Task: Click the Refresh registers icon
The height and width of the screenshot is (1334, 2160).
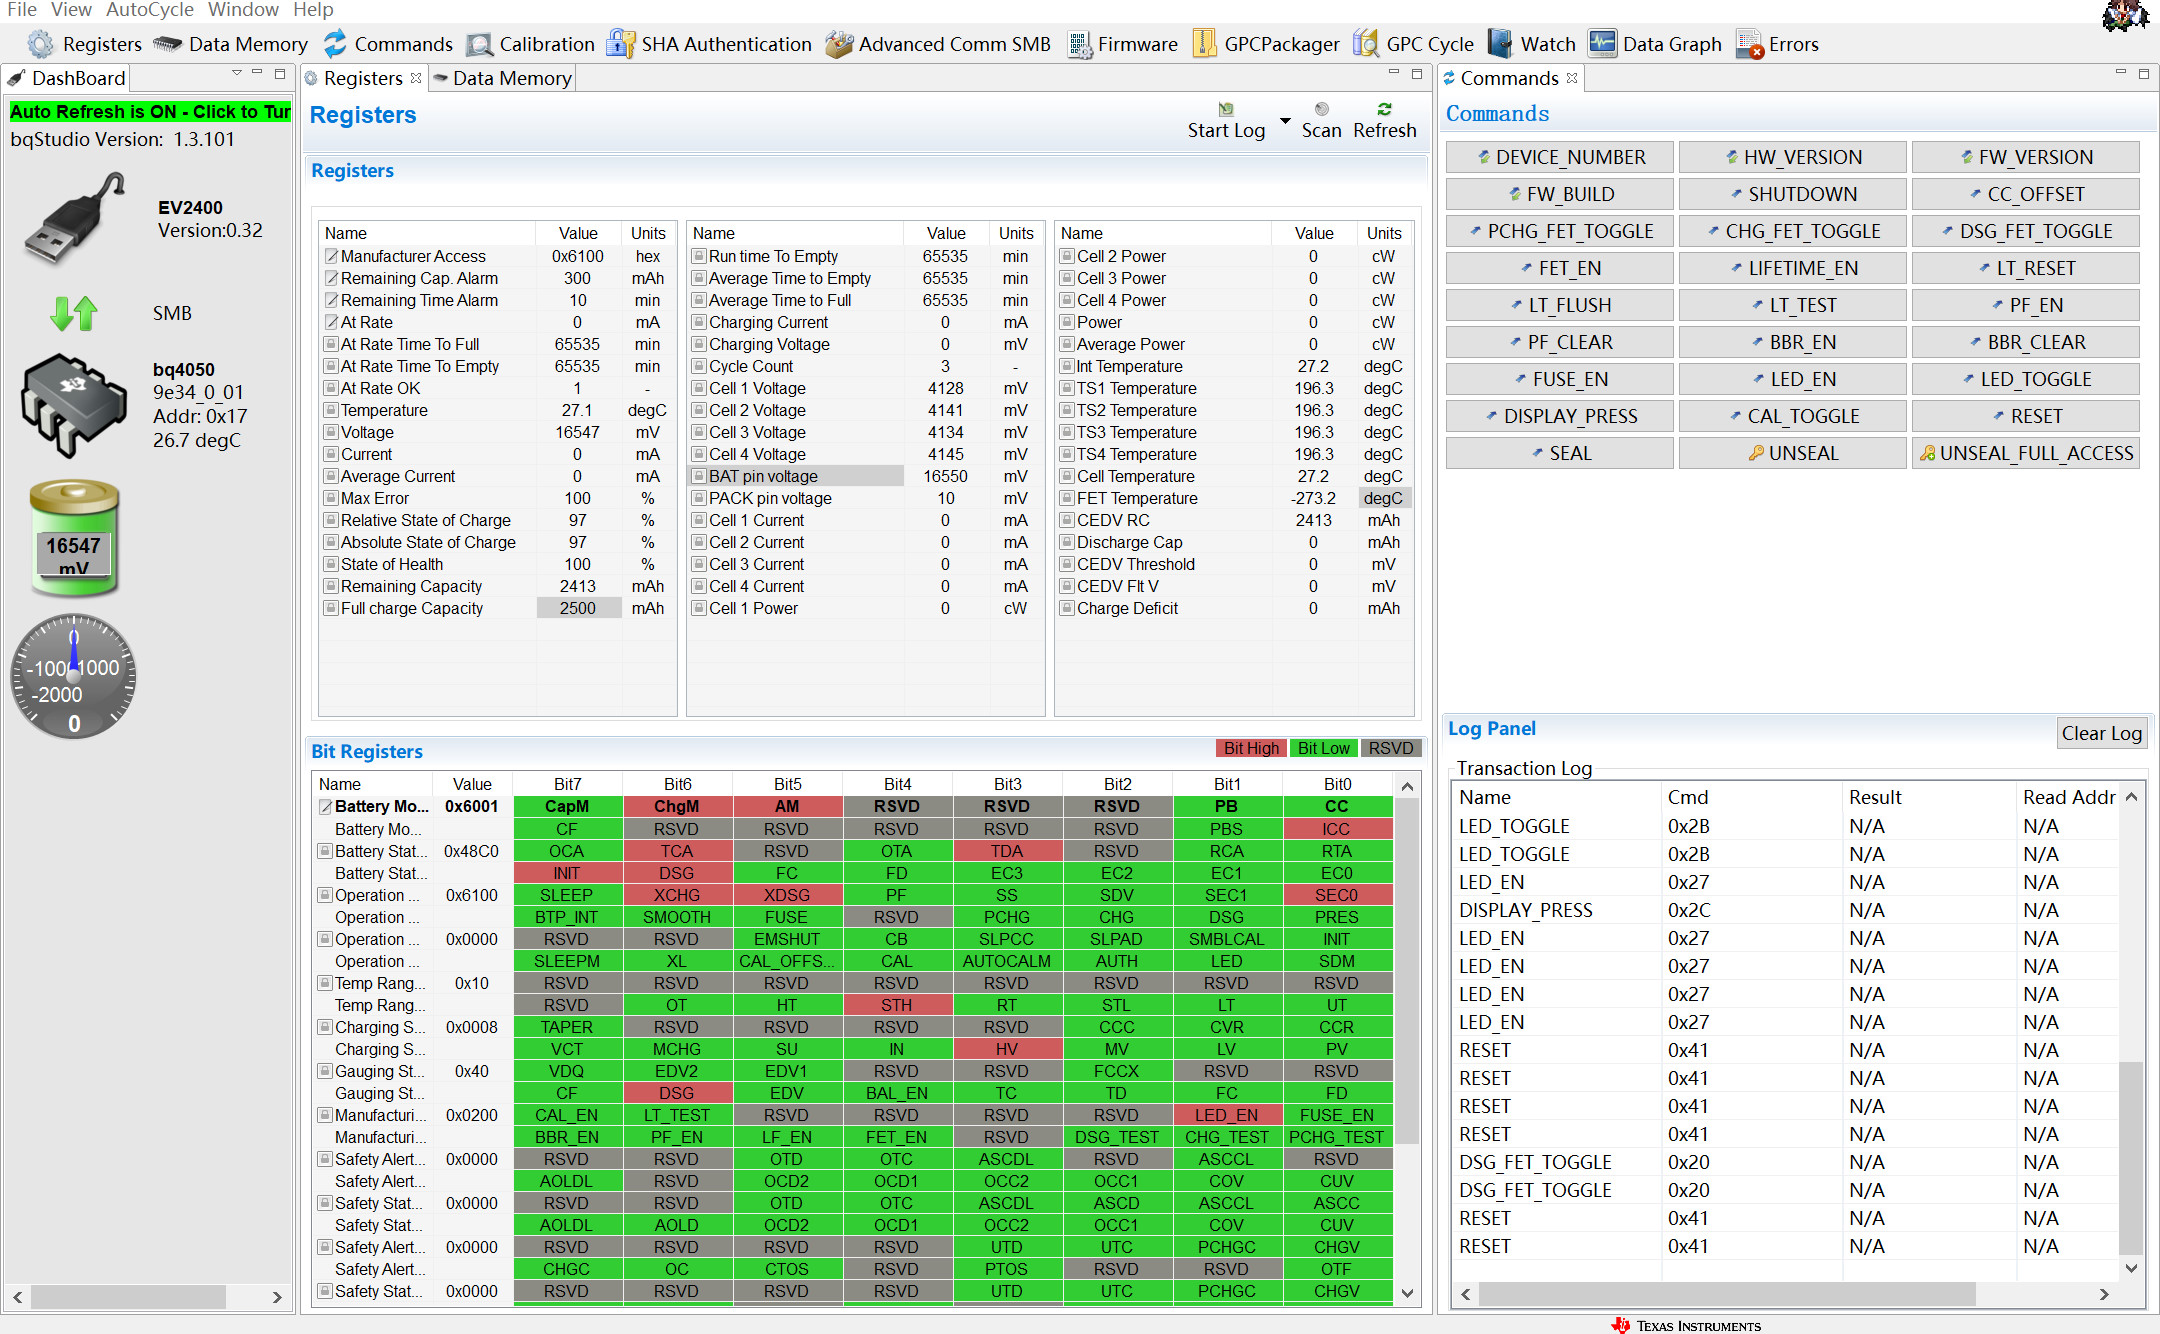Action: coord(1384,110)
